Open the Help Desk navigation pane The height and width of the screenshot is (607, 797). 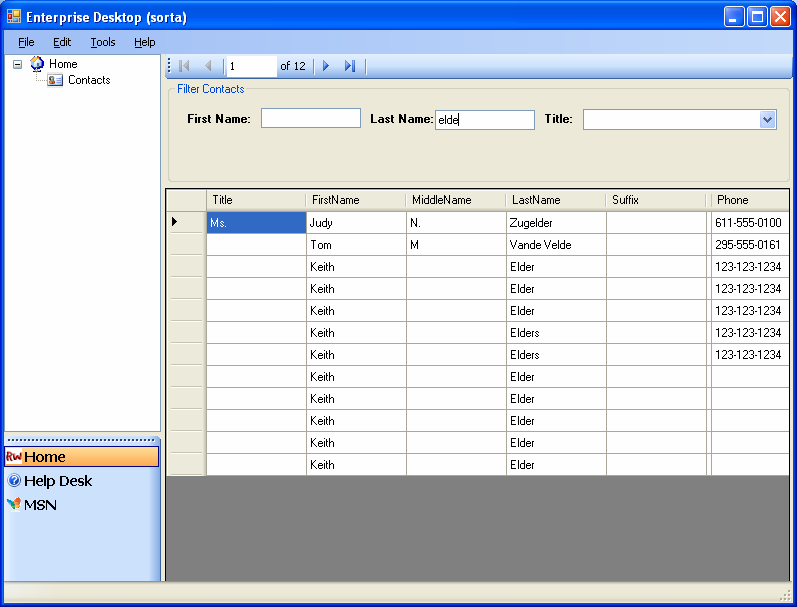click(x=58, y=481)
